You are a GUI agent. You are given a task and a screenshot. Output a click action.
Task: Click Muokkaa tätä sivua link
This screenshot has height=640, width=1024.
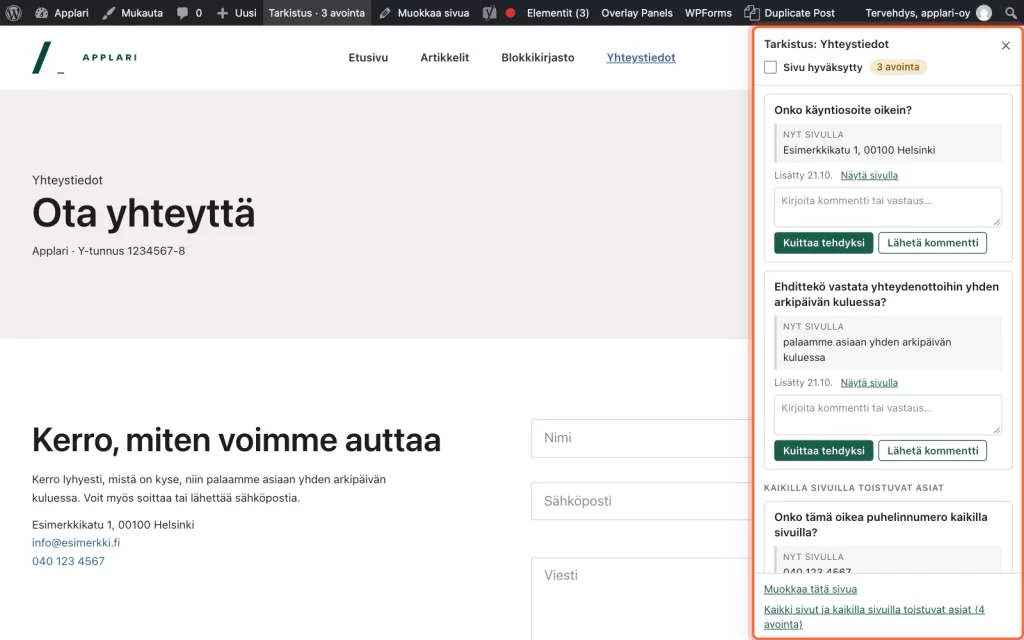pyautogui.click(x=810, y=589)
